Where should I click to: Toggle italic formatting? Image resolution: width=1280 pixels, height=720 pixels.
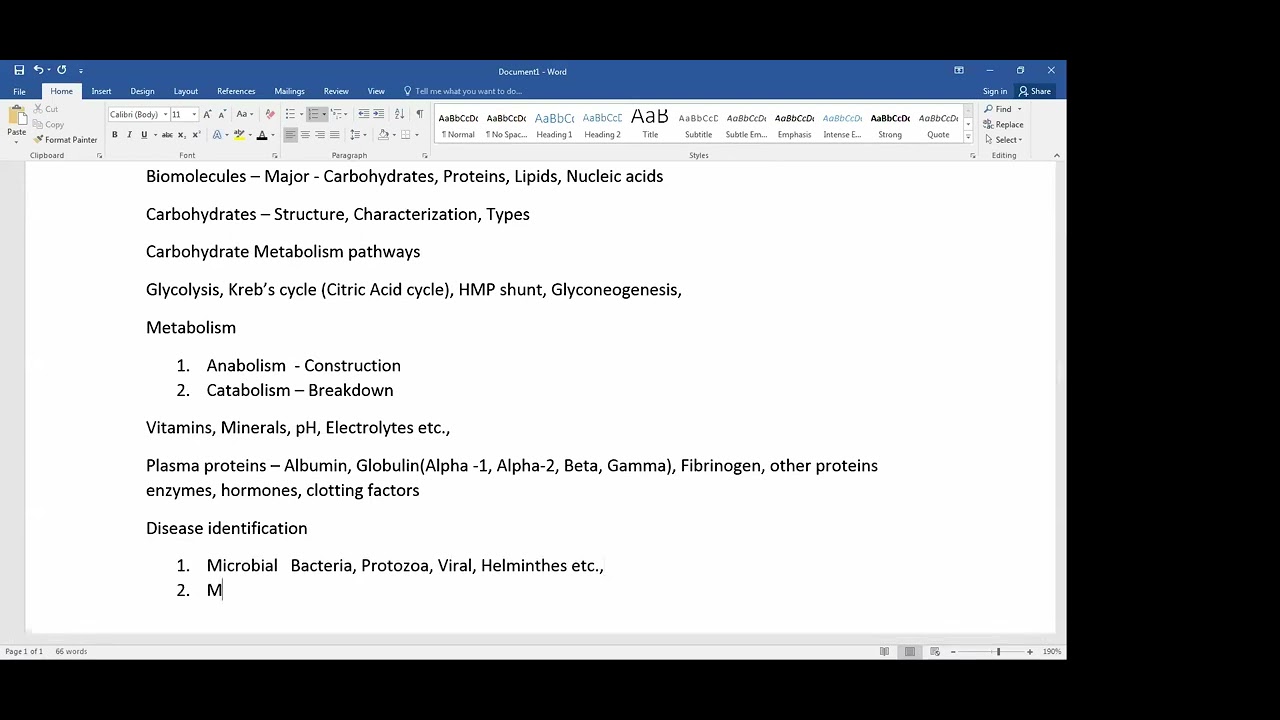[x=129, y=135]
